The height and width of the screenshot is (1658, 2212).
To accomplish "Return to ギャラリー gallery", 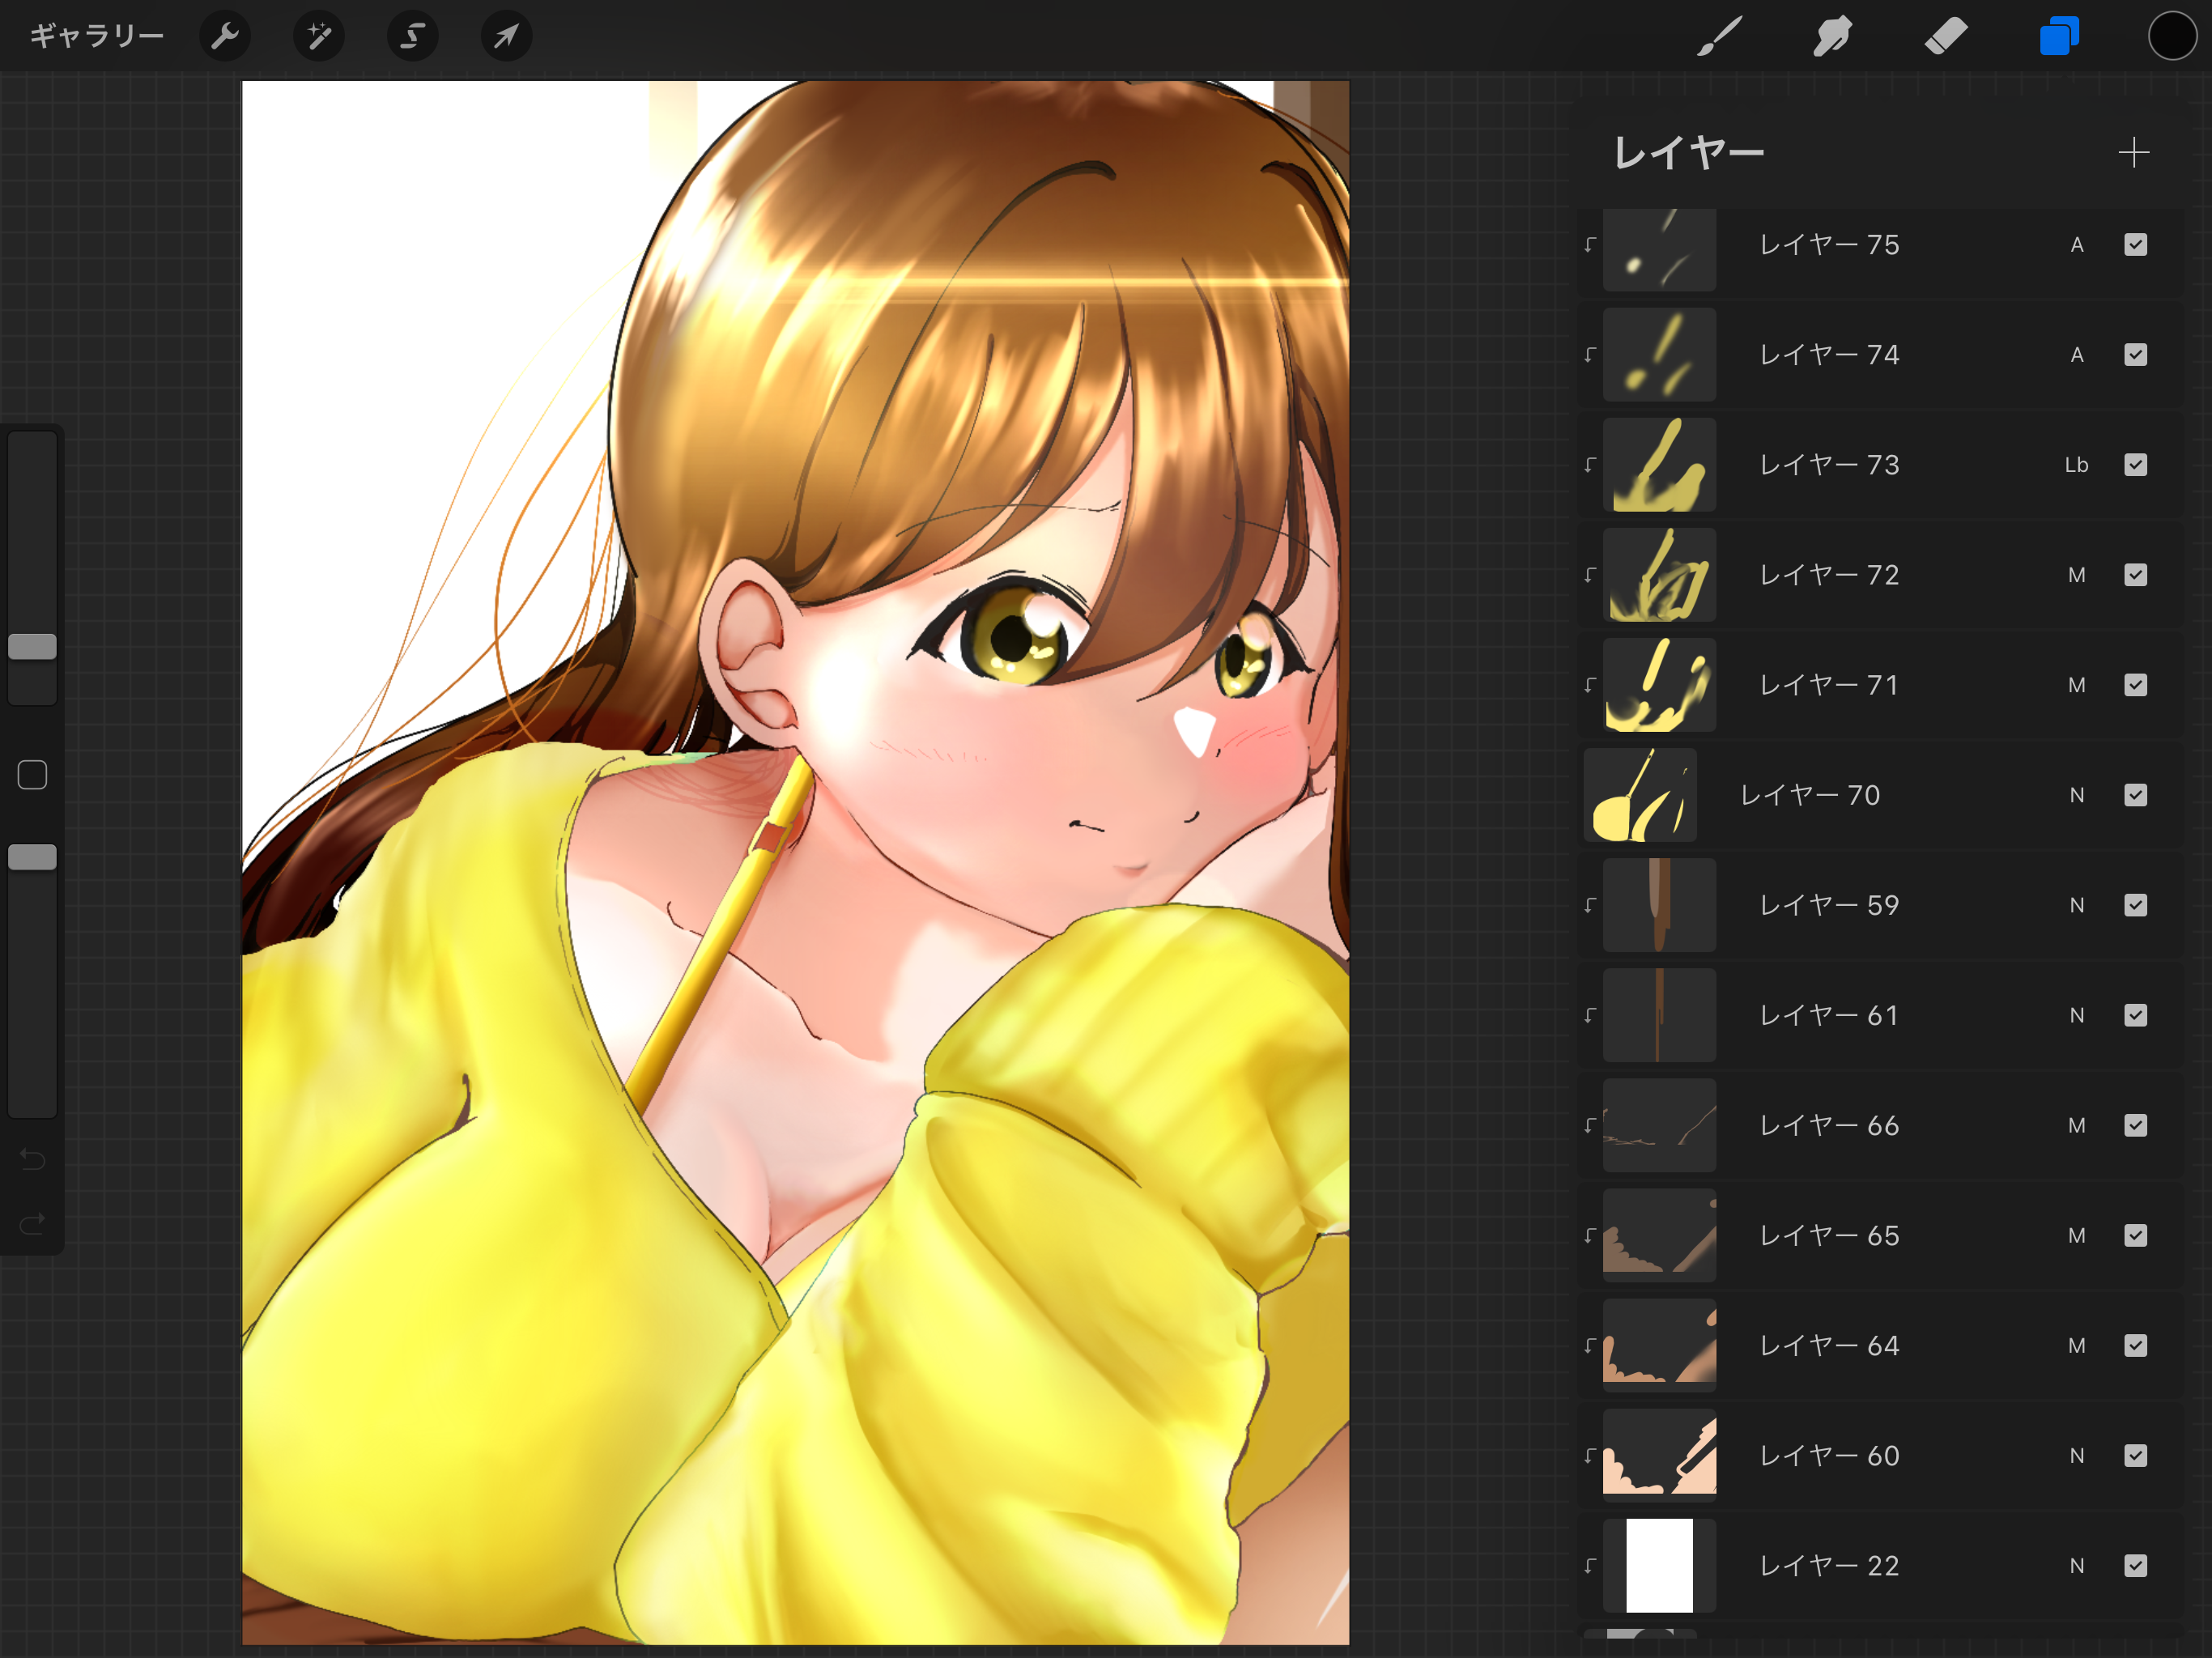I will click(96, 37).
